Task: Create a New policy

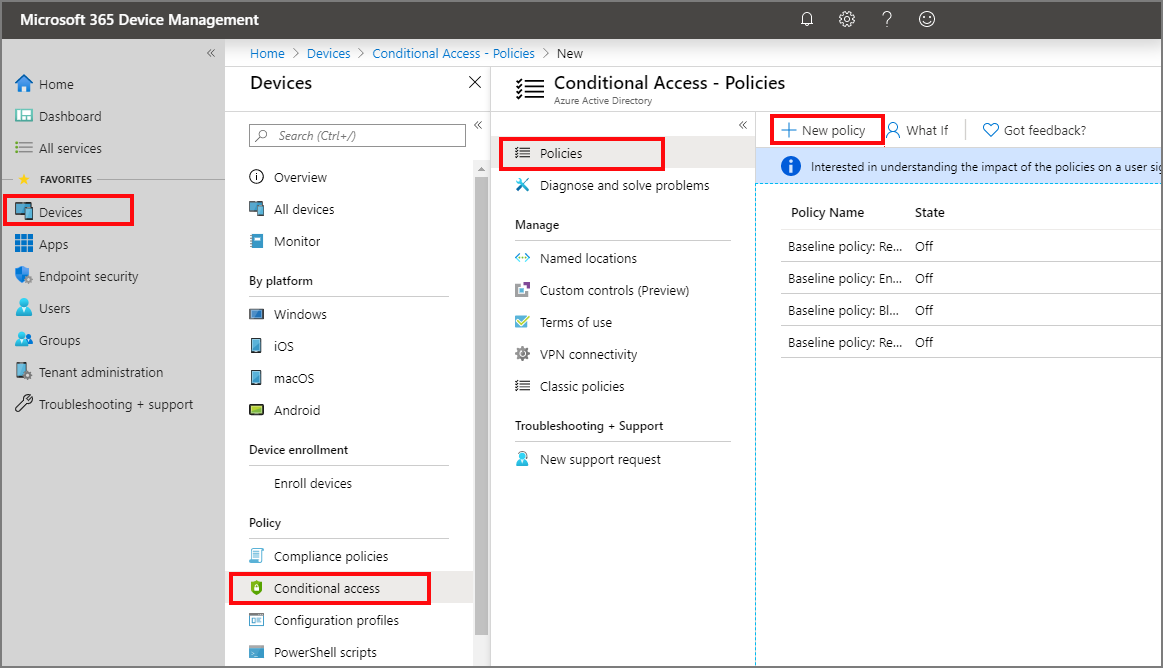Action: click(x=827, y=130)
